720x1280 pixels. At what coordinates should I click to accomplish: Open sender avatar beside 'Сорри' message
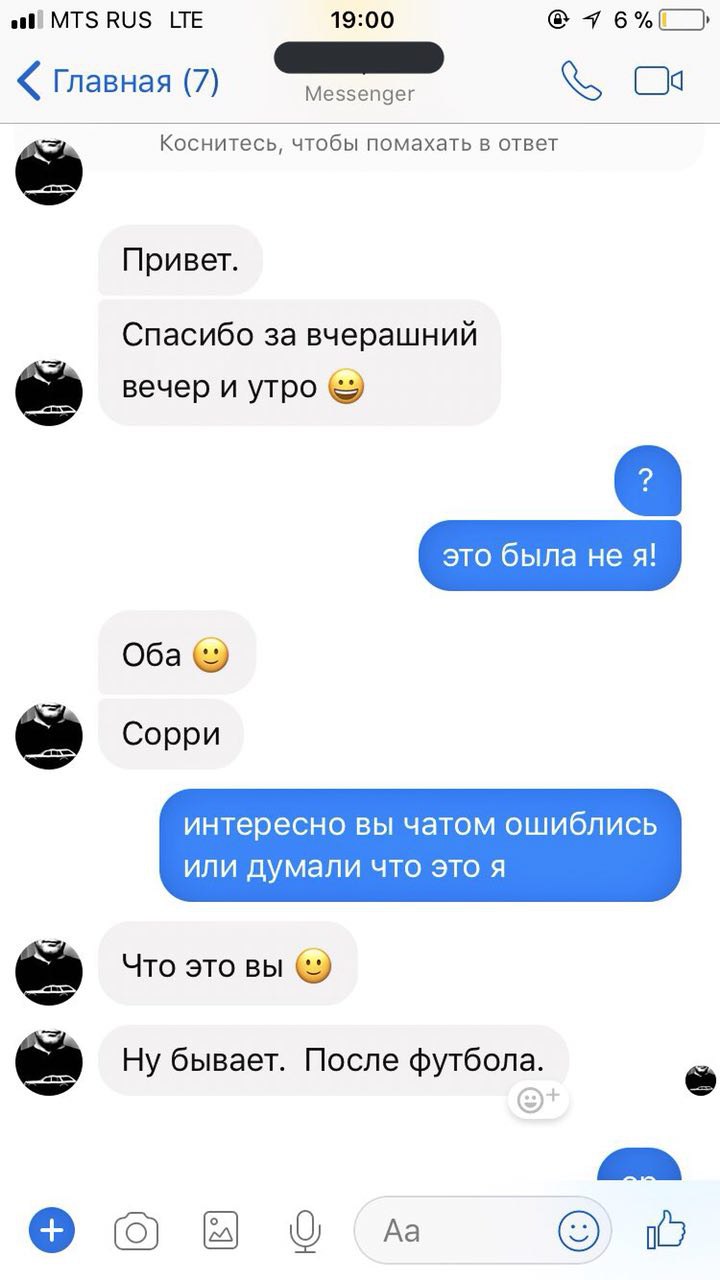click(48, 736)
